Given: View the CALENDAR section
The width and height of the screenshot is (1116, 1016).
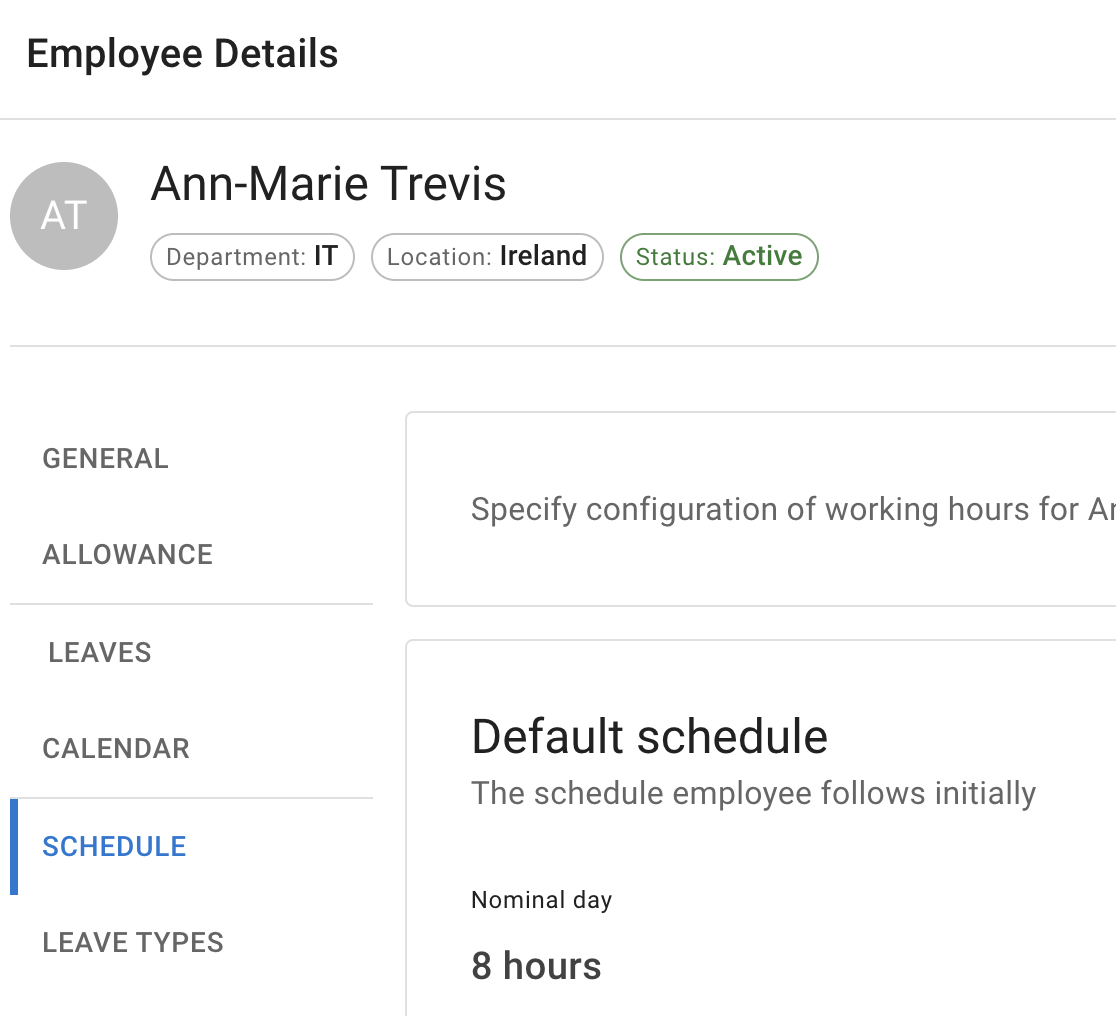Looking at the screenshot, I should 115,747.
